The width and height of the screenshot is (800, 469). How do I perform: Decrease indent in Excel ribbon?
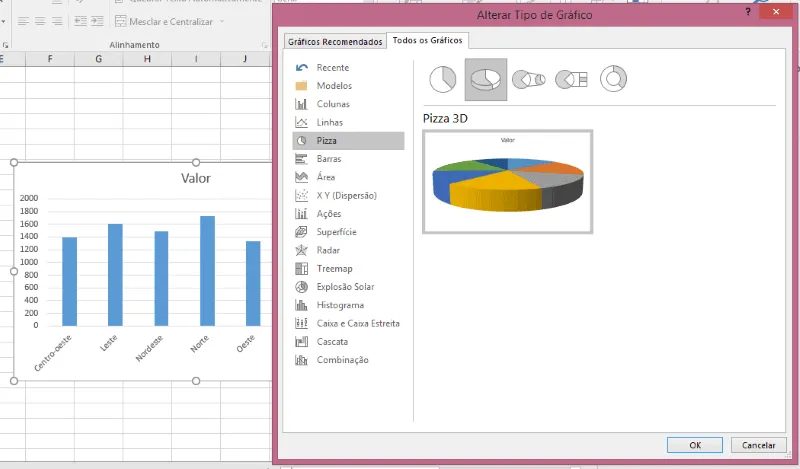tap(80, 21)
